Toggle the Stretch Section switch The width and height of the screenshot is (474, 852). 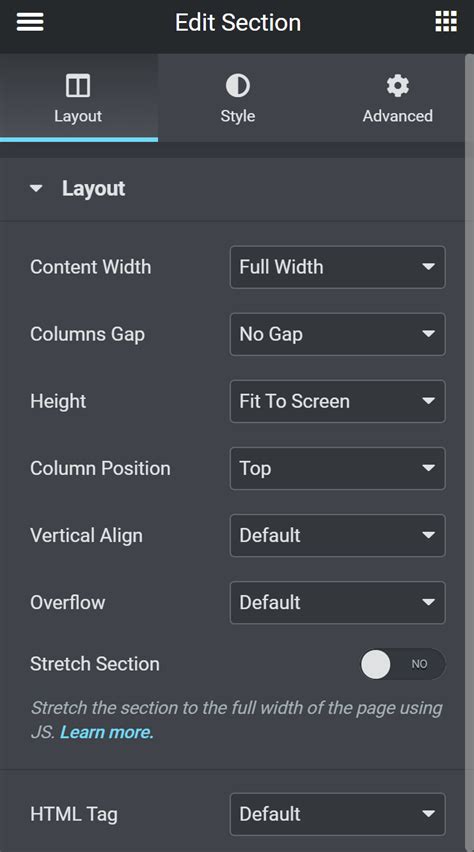(x=403, y=664)
